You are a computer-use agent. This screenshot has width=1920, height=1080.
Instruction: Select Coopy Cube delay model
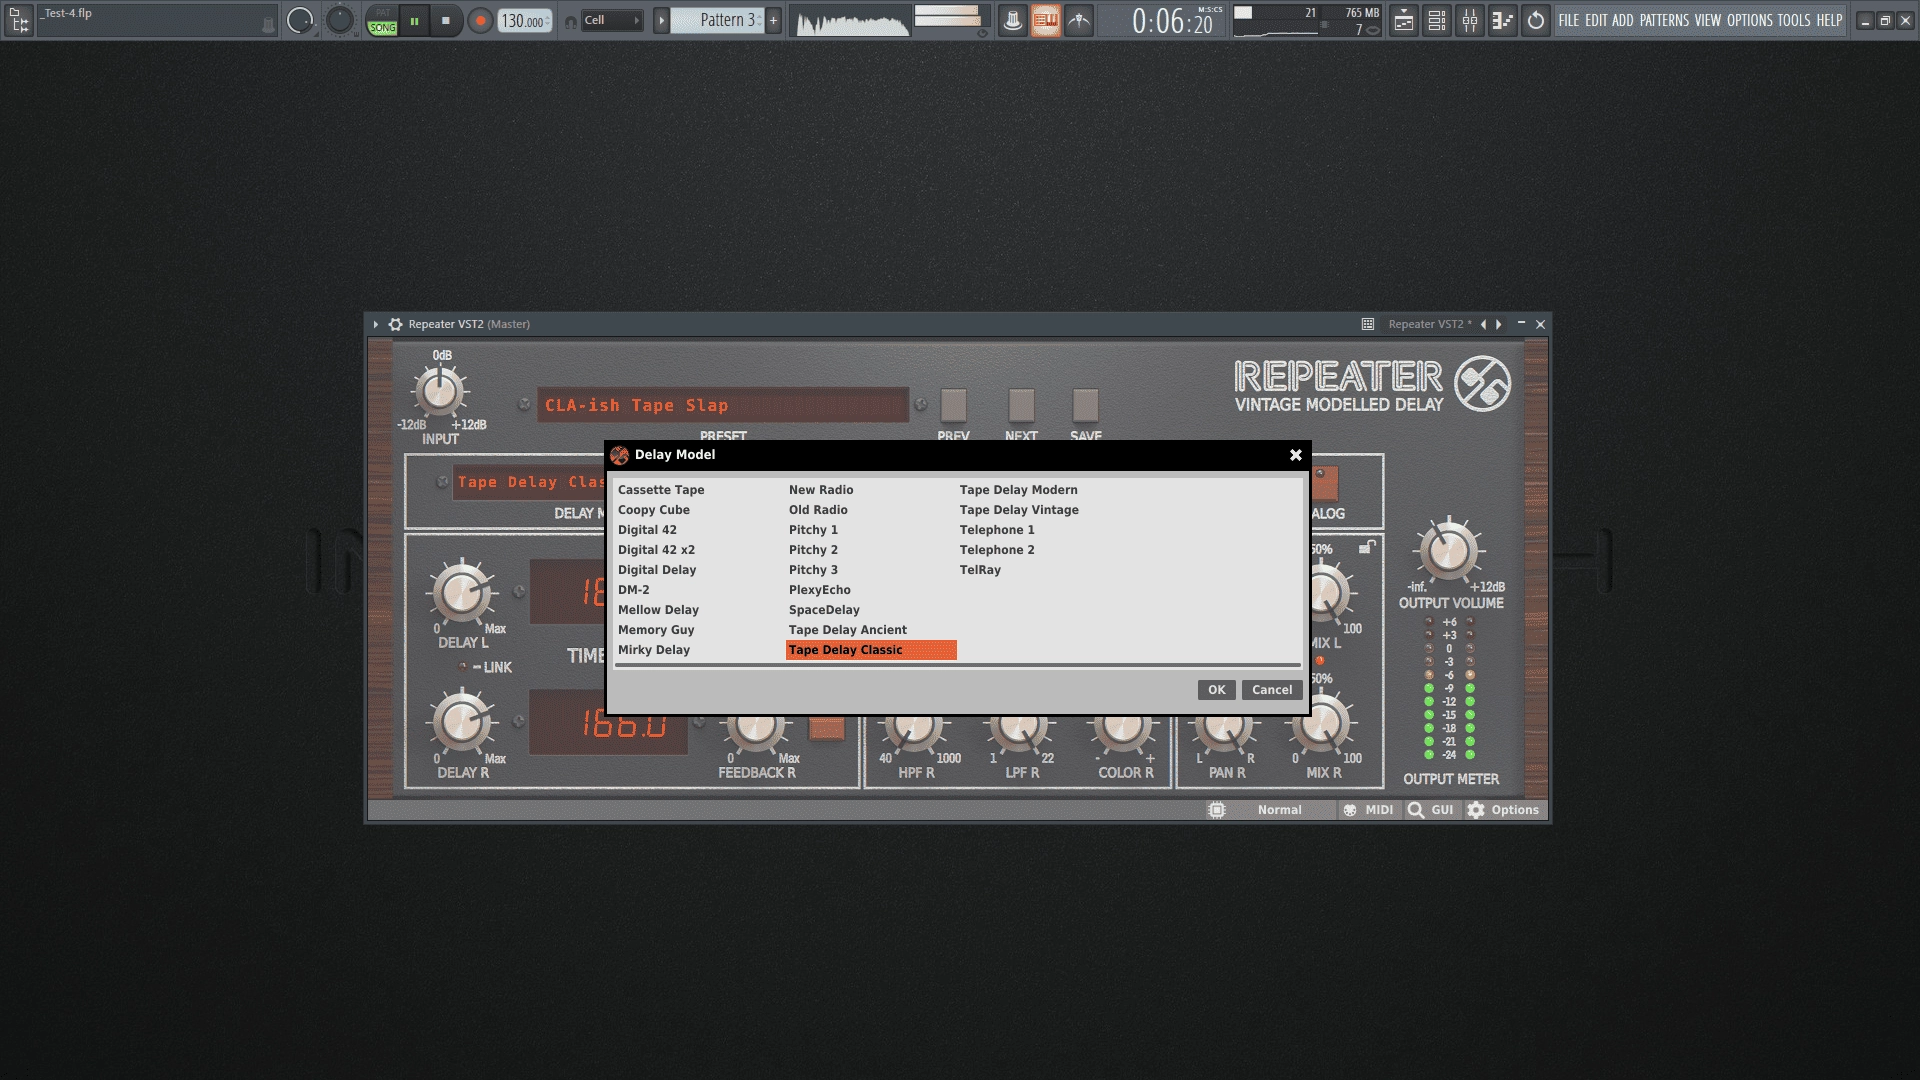pos(654,510)
